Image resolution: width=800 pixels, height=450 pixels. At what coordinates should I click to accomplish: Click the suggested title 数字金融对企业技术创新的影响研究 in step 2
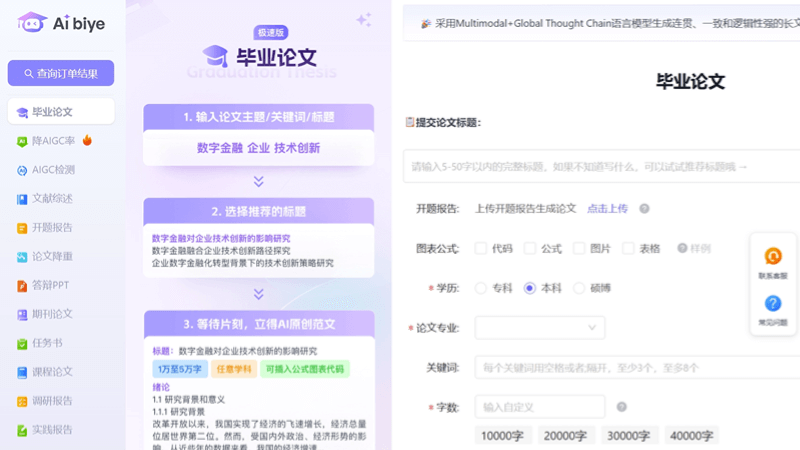click(221, 238)
